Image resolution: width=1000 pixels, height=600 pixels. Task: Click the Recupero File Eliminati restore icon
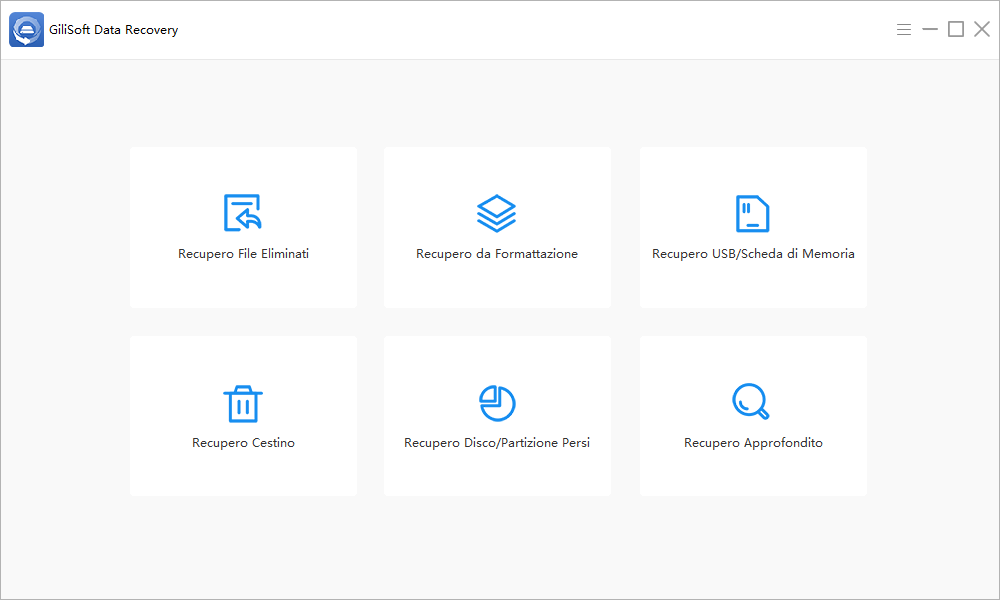(243, 212)
